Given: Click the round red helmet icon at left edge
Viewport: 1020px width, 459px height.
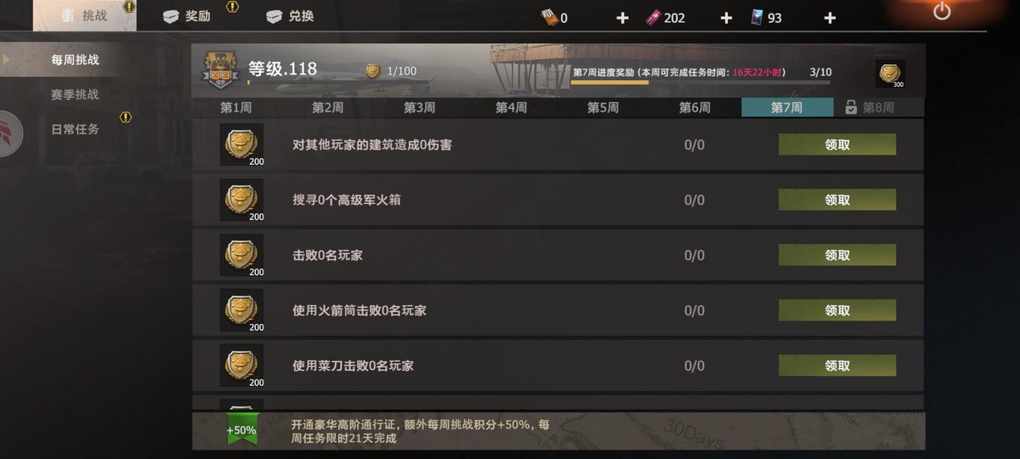Looking at the screenshot, I should coord(9,134).
